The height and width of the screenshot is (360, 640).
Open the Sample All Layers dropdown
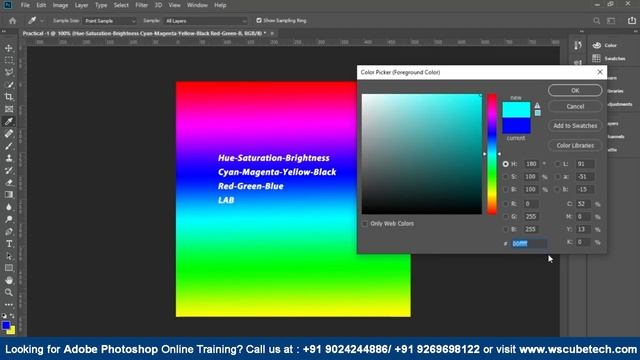(206, 21)
